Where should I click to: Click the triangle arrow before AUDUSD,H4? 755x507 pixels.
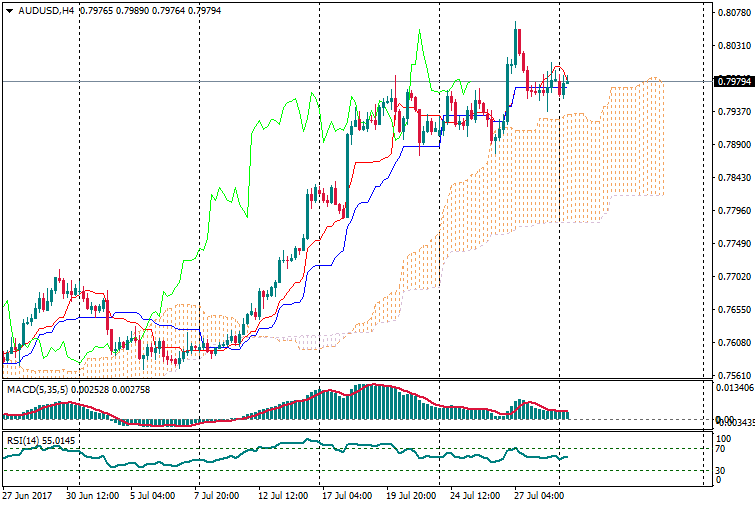[x=9, y=11]
